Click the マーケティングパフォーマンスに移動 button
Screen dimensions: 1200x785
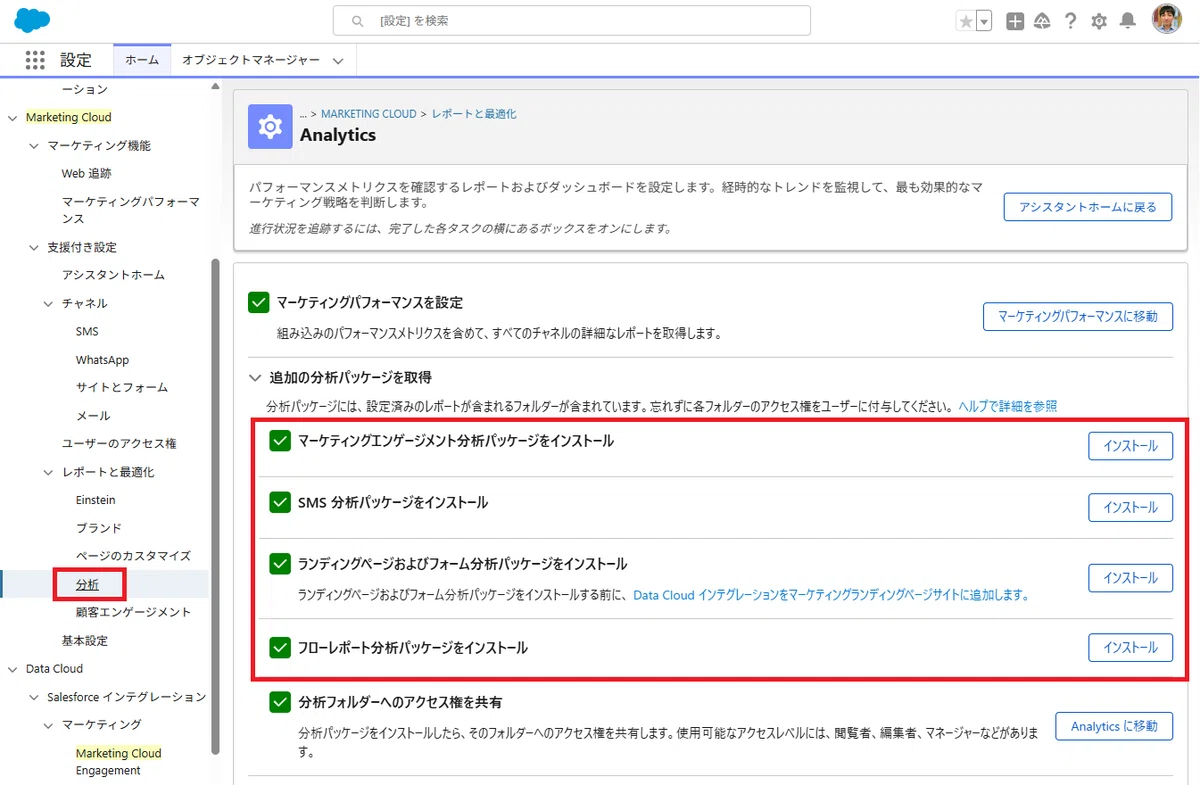point(1078,316)
